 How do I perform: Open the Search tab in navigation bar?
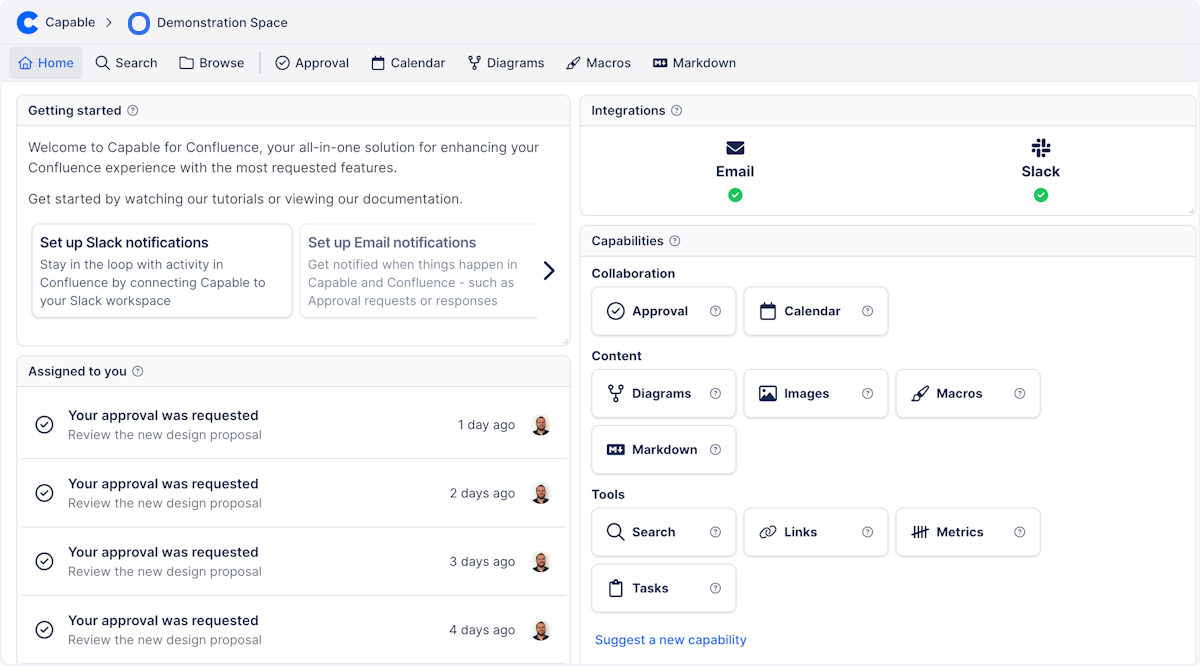[126, 63]
